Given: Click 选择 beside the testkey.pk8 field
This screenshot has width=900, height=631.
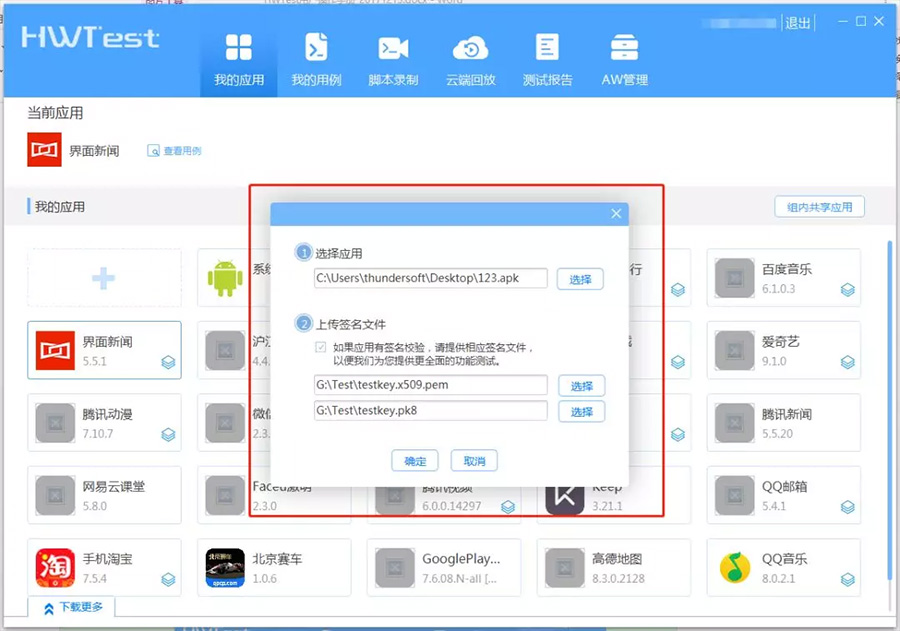Looking at the screenshot, I should tap(581, 412).
